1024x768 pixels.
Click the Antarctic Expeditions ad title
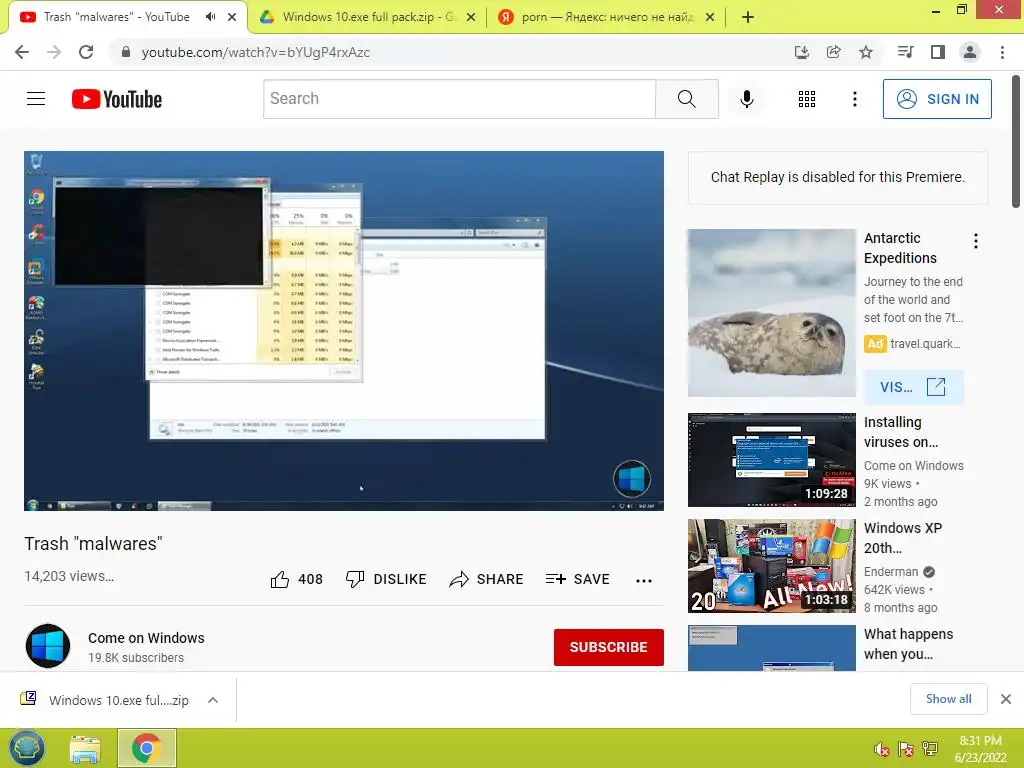[x=900, y=248]
